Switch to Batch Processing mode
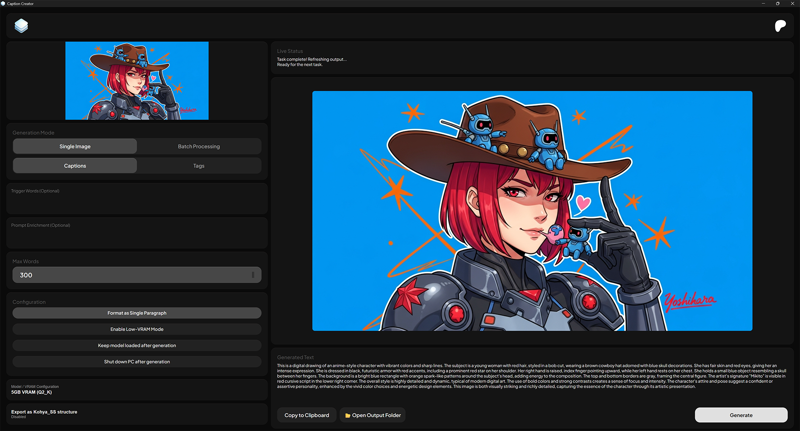 [x=199, y=146]
